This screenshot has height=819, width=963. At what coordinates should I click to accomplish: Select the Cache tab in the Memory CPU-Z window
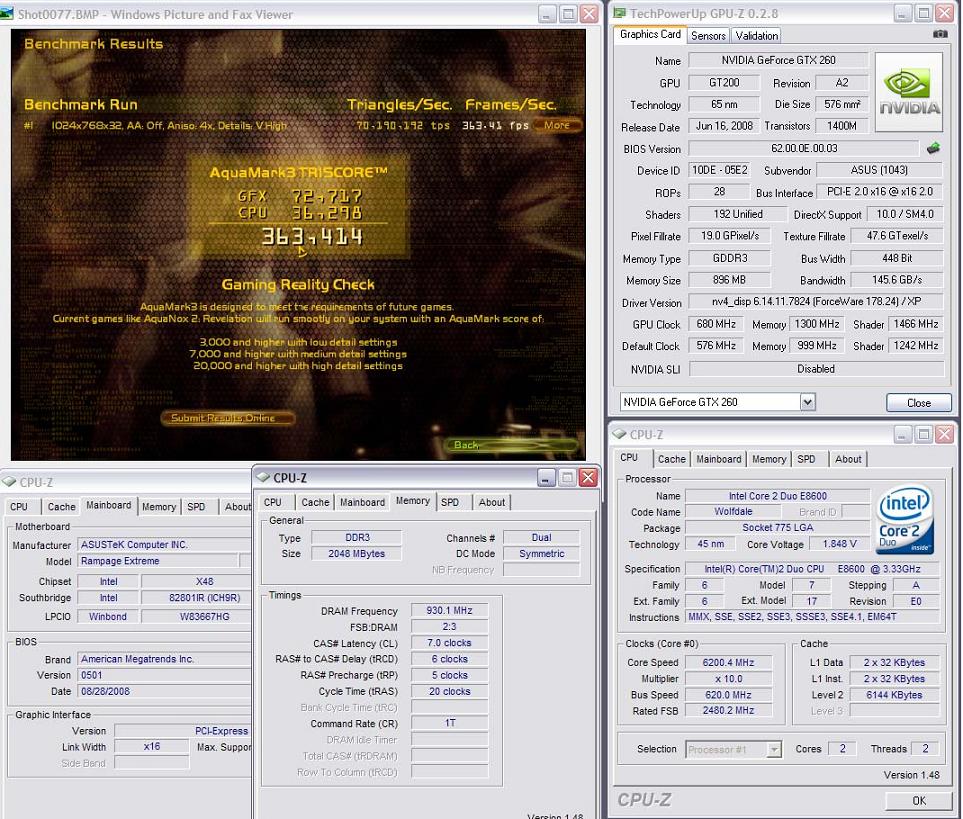[x=315, y=502]
